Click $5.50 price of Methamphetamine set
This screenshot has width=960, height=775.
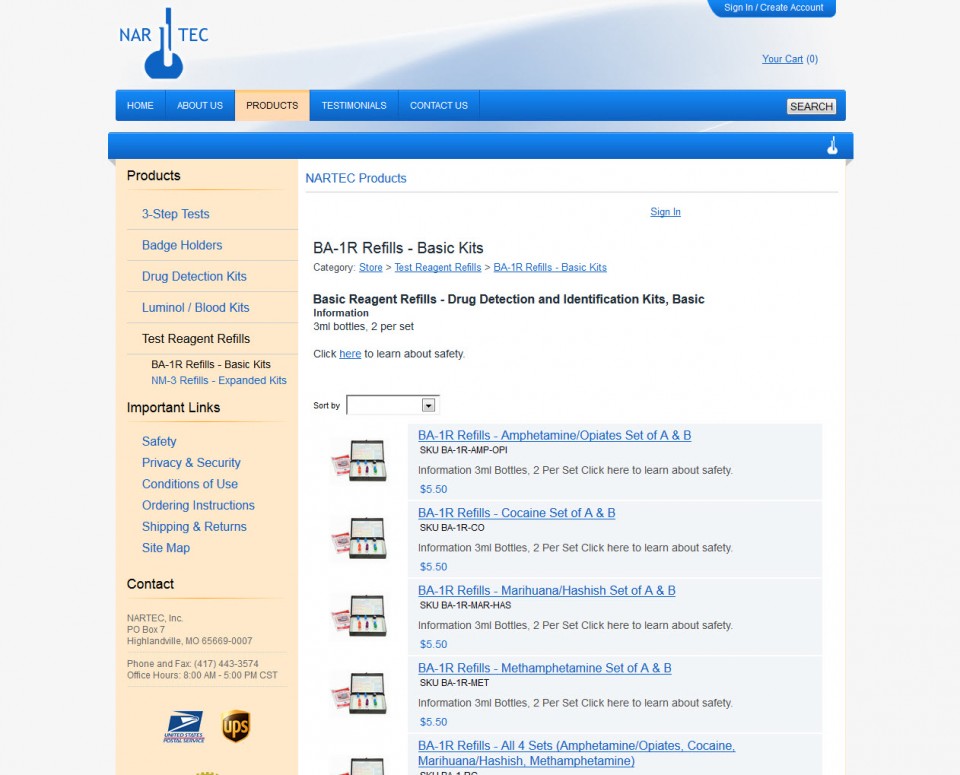tap(433, 722)
